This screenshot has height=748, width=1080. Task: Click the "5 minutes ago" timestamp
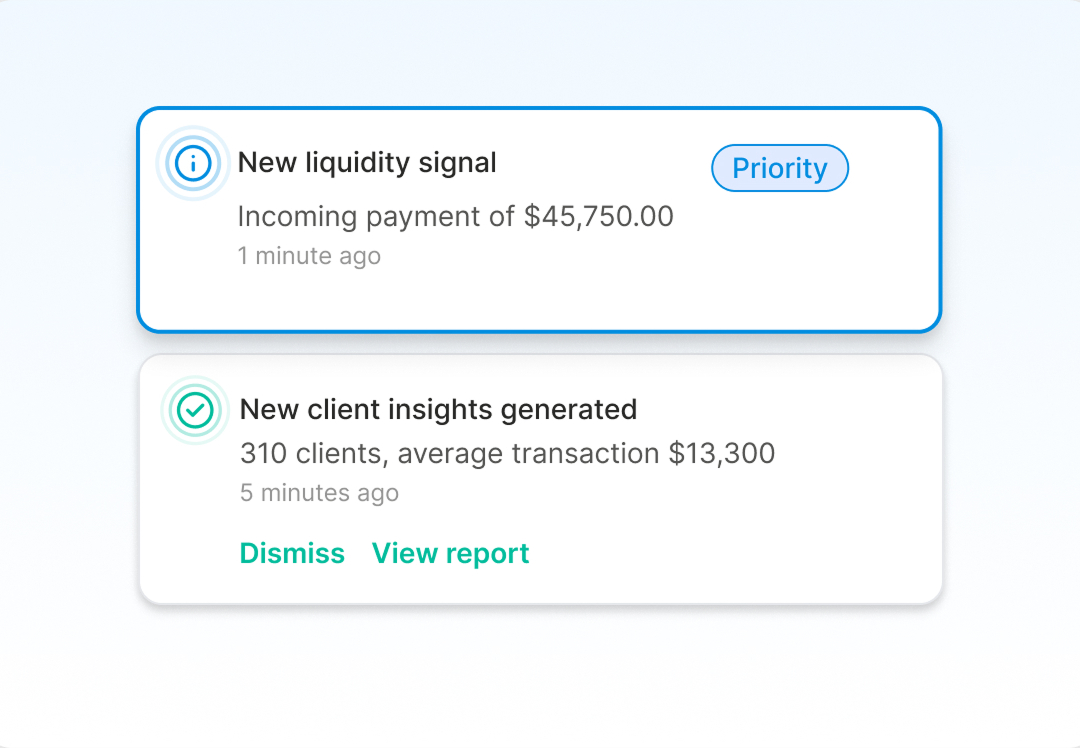tap(319, 493)
